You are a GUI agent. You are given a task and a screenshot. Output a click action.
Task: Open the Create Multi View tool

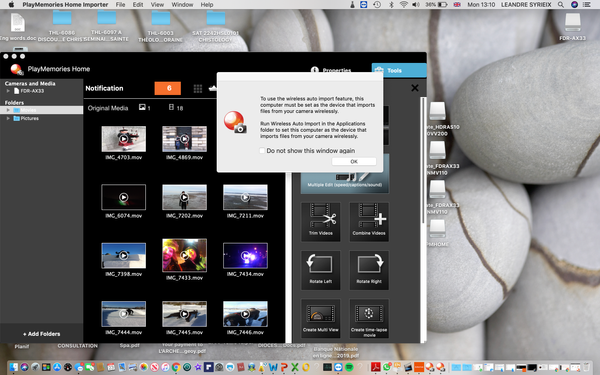[x=321, y=318]
